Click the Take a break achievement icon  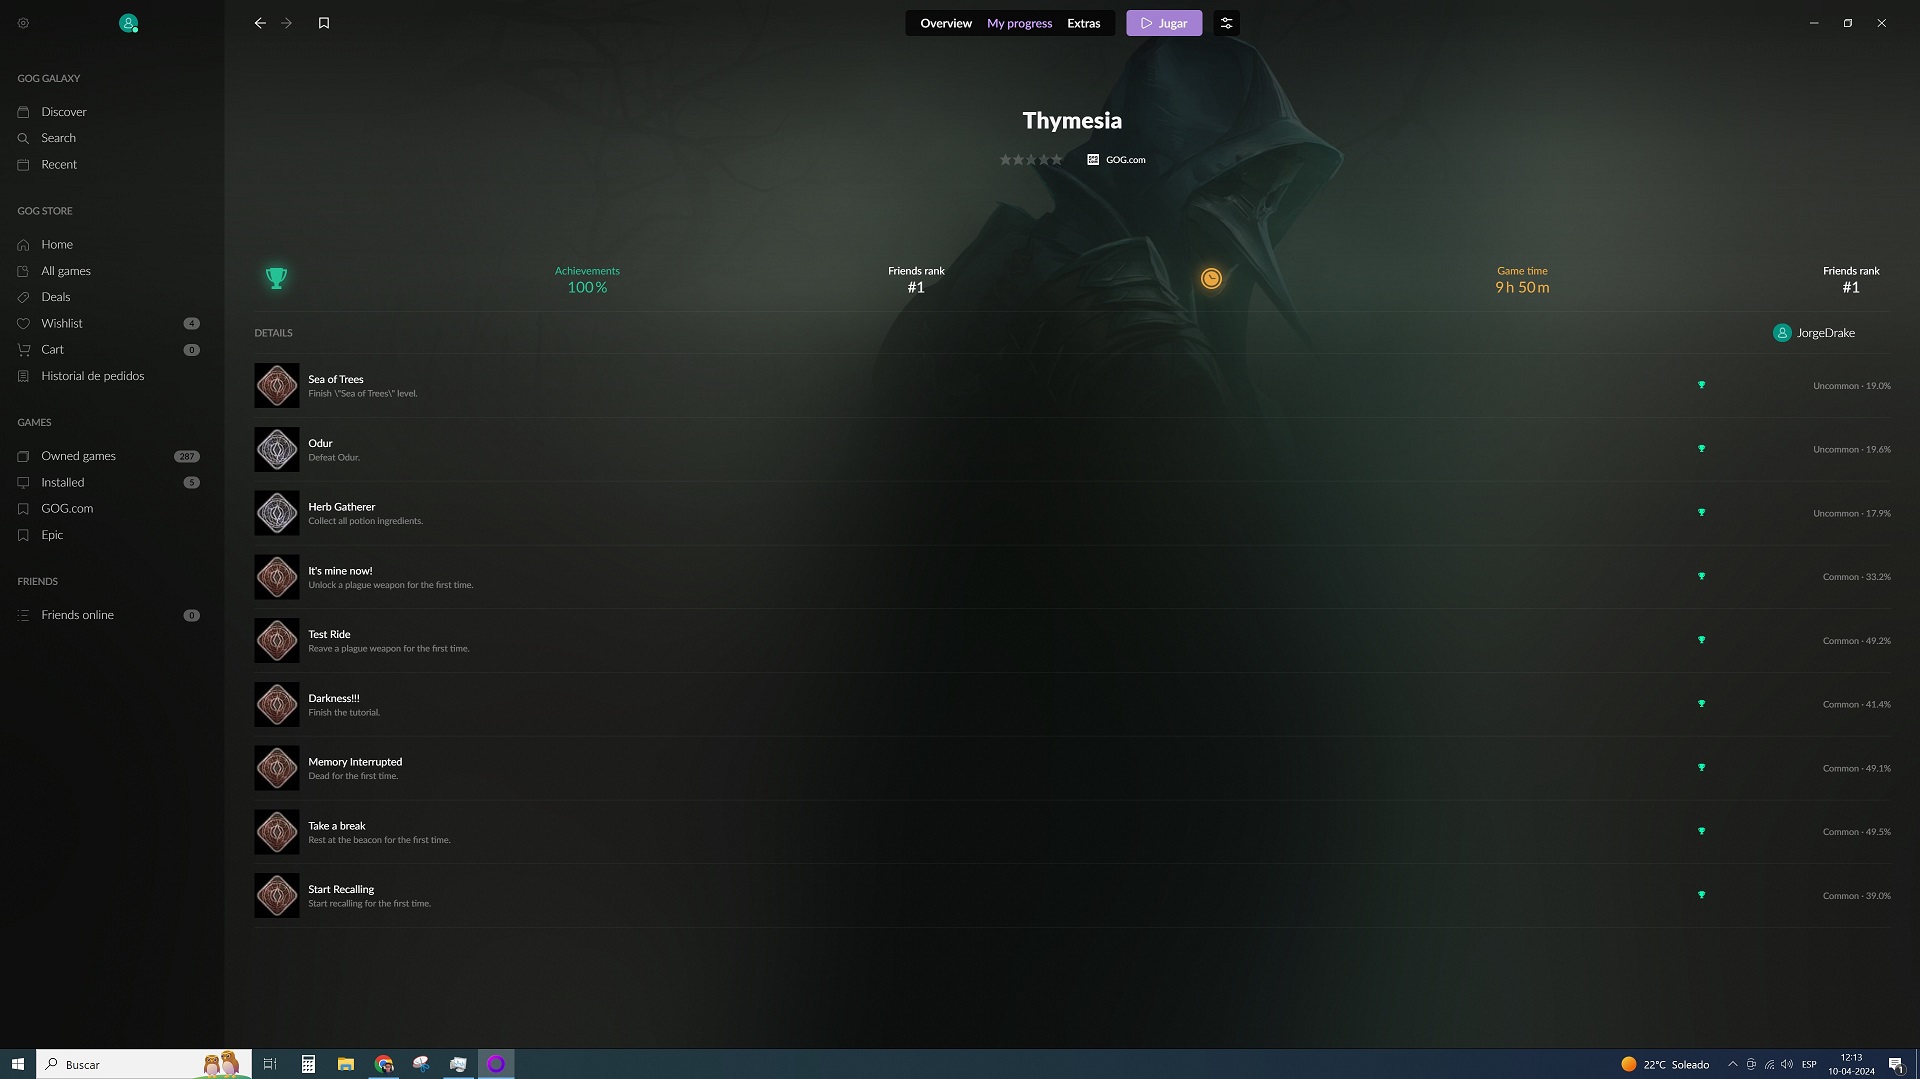(277, 832)
